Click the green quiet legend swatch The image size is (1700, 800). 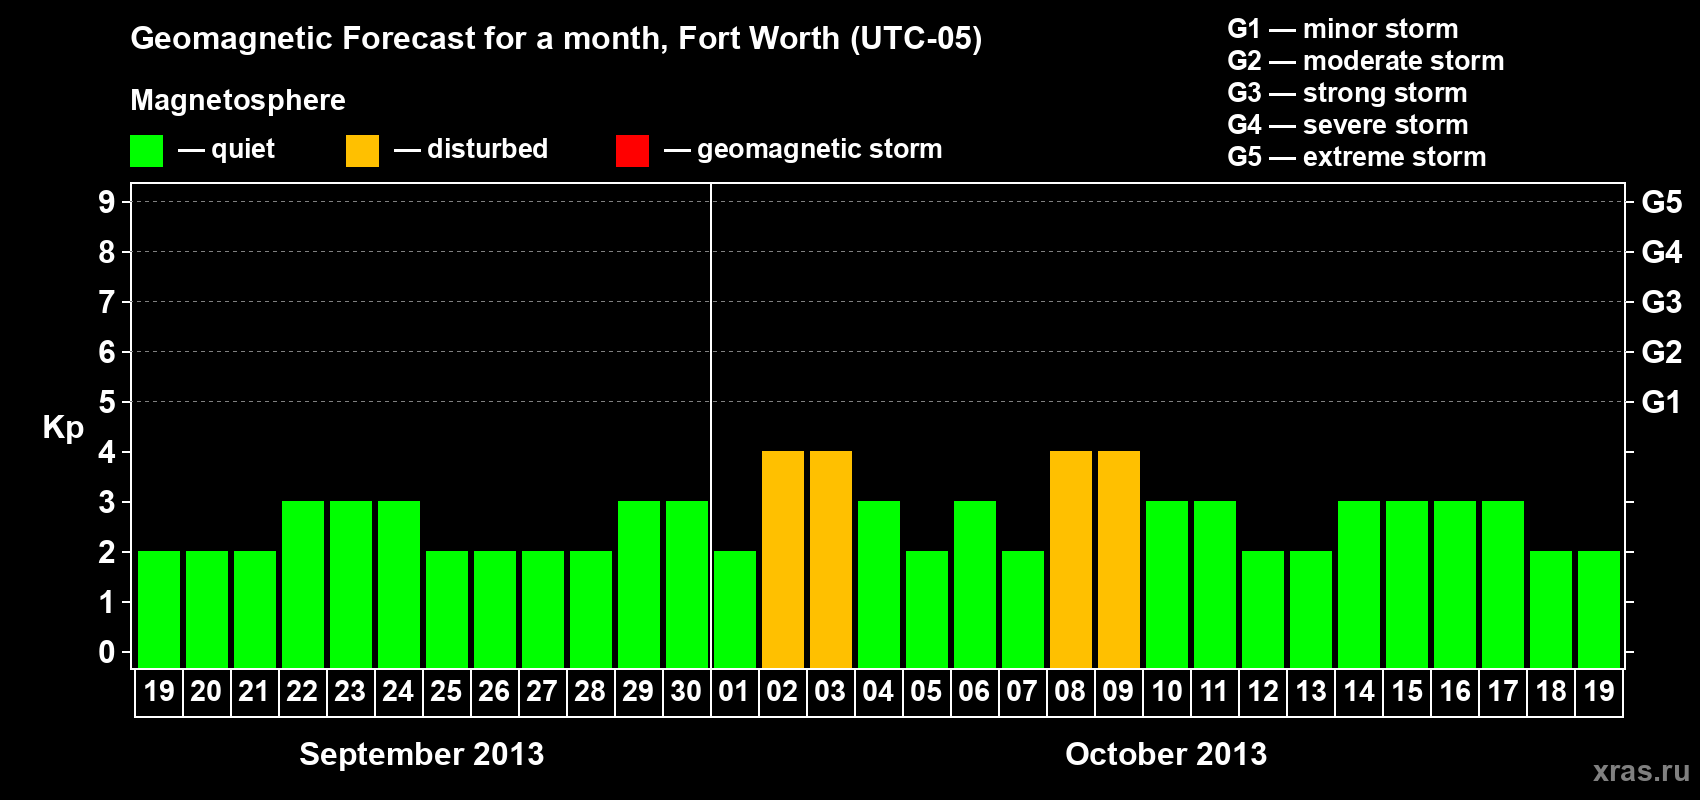[x=146, y=151]
